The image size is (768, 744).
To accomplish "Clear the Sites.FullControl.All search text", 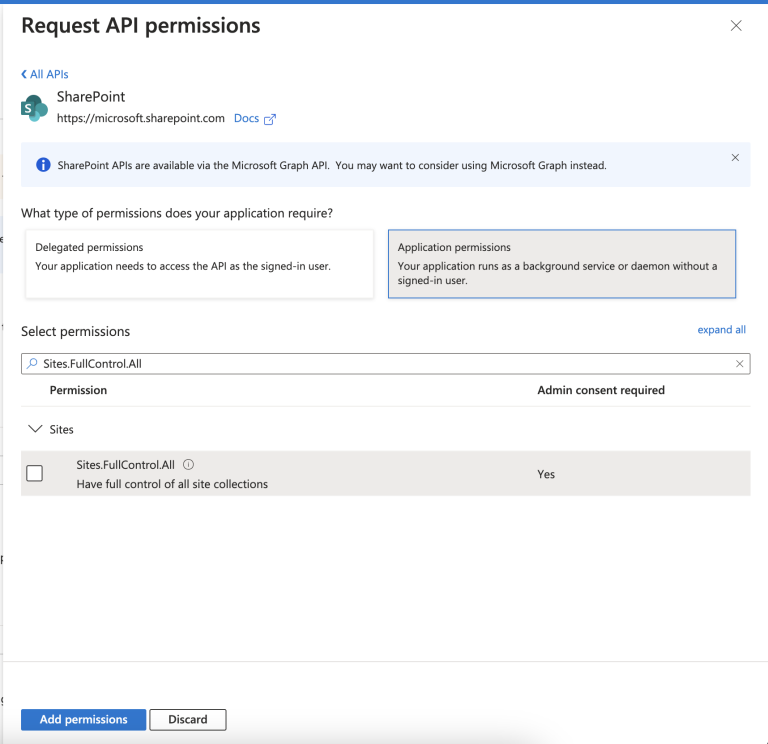I will click(x=739, y=364).
